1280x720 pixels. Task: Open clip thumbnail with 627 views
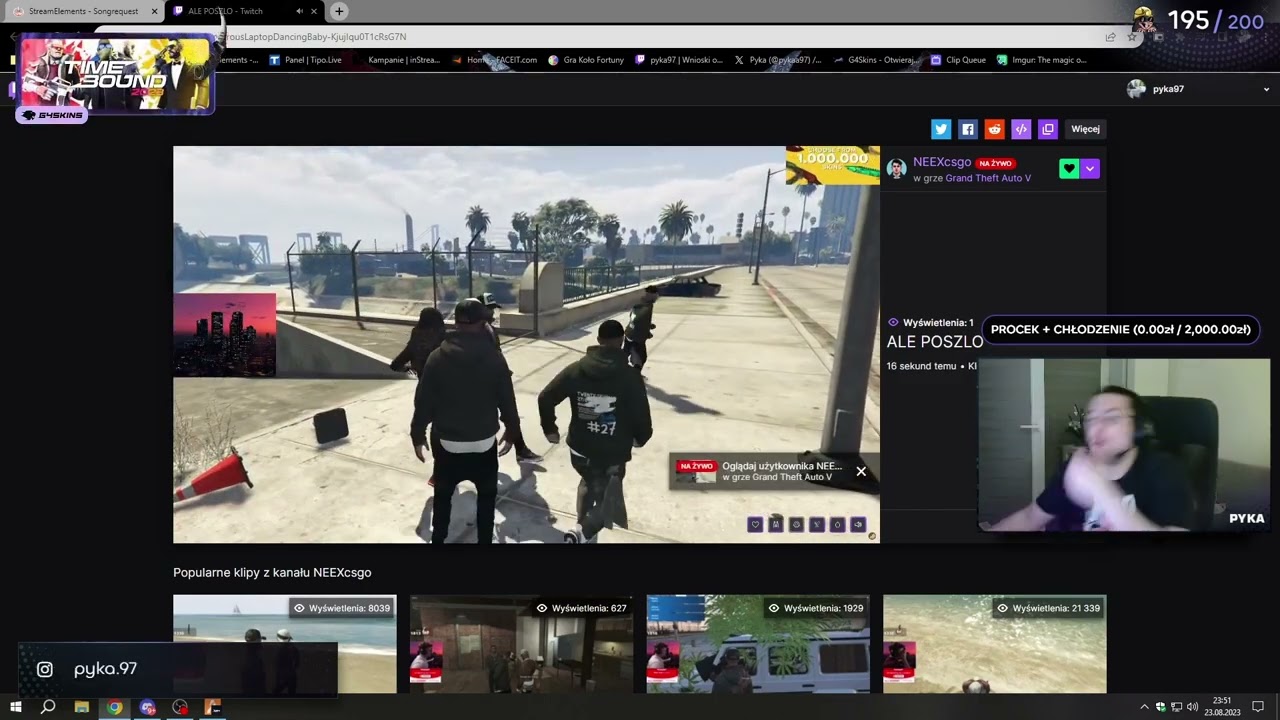point(521,644)
